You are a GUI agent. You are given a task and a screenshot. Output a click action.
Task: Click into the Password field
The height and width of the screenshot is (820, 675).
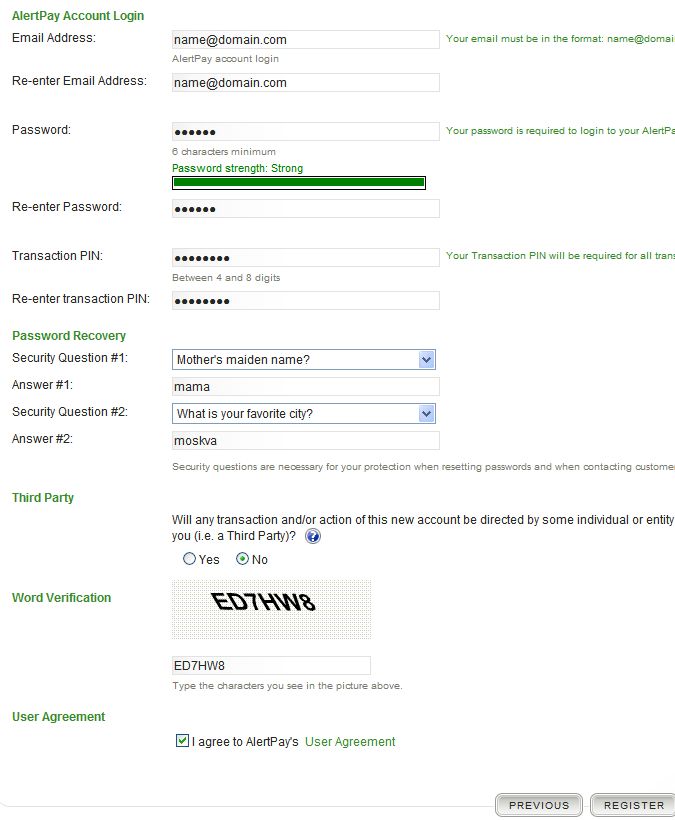click(305, 131)
